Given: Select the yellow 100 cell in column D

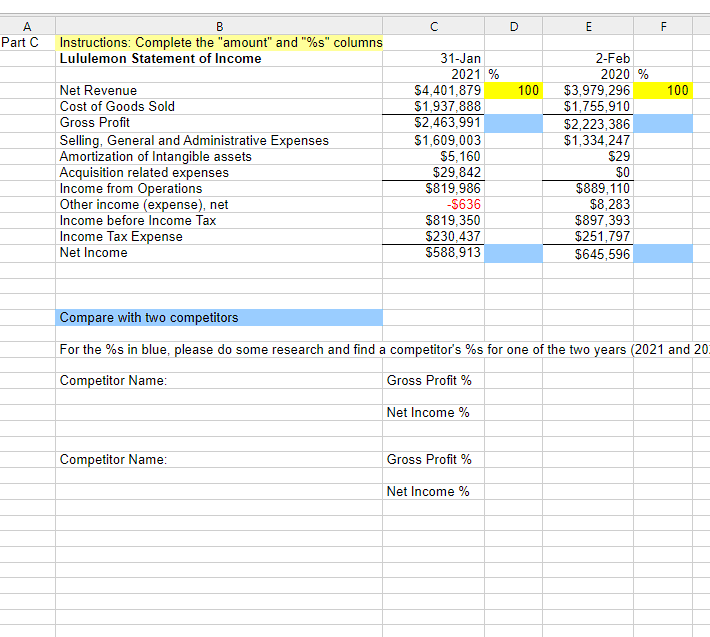Looking at the screenshot, I should (x=513, y=91).
